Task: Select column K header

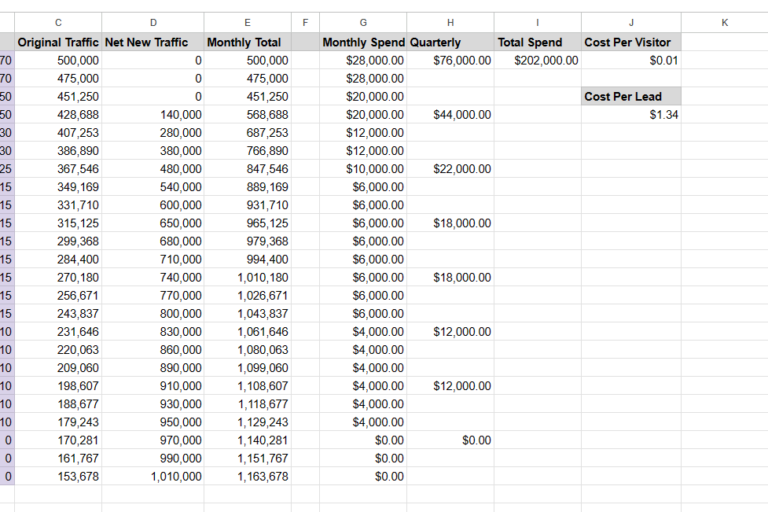Action: [724, 22]
